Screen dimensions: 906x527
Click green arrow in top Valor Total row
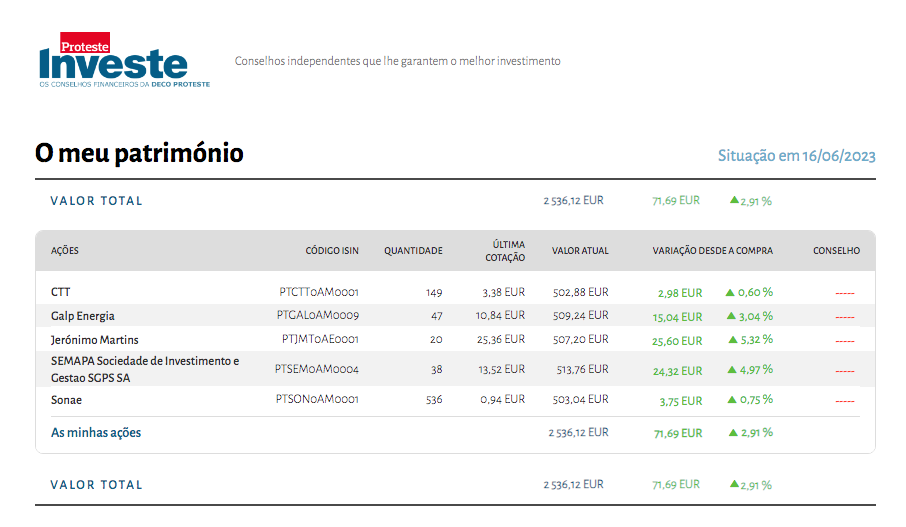pyautogui.click(x=734, y=200)
